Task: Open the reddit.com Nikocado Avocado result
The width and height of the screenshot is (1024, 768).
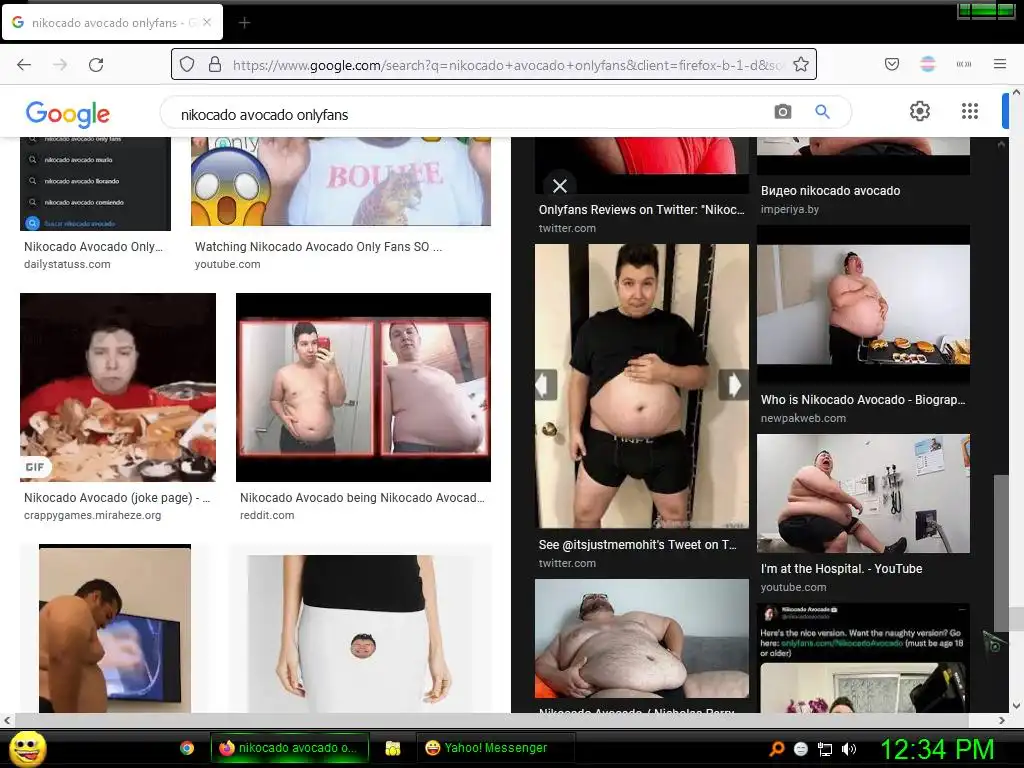Action: (x=362, y=498)
